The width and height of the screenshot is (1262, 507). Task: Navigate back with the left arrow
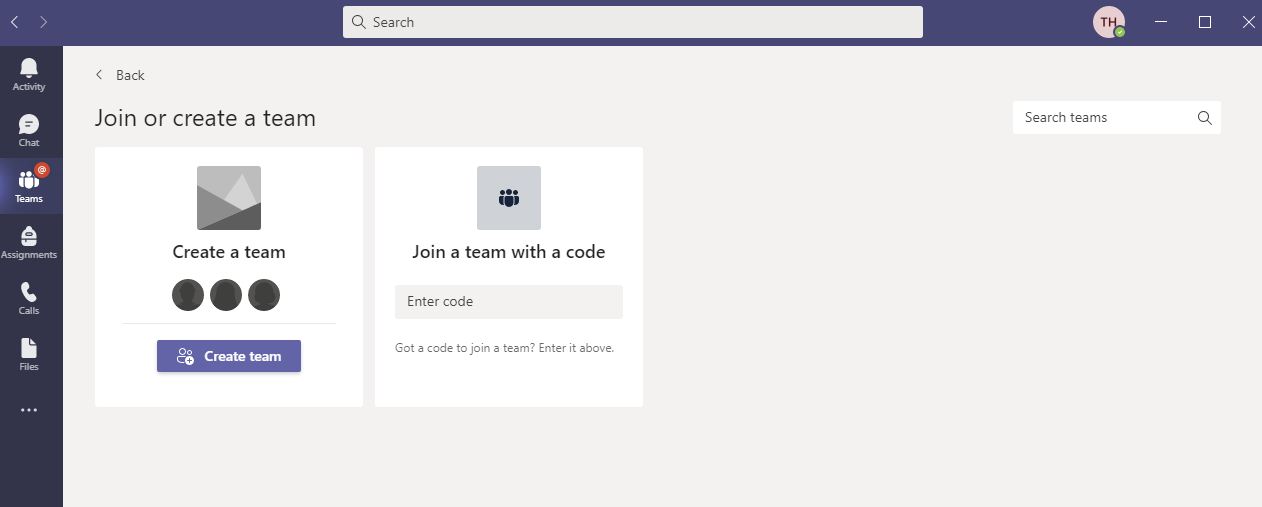[15, 22]
